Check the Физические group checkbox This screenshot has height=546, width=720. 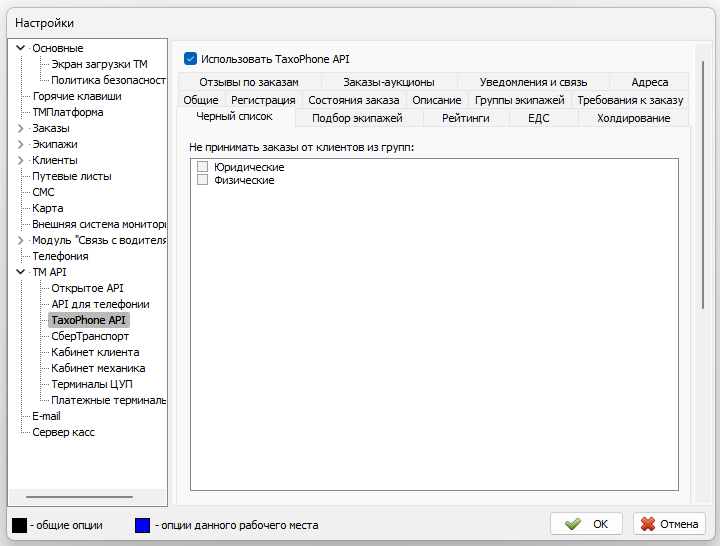tap(202, 180)
